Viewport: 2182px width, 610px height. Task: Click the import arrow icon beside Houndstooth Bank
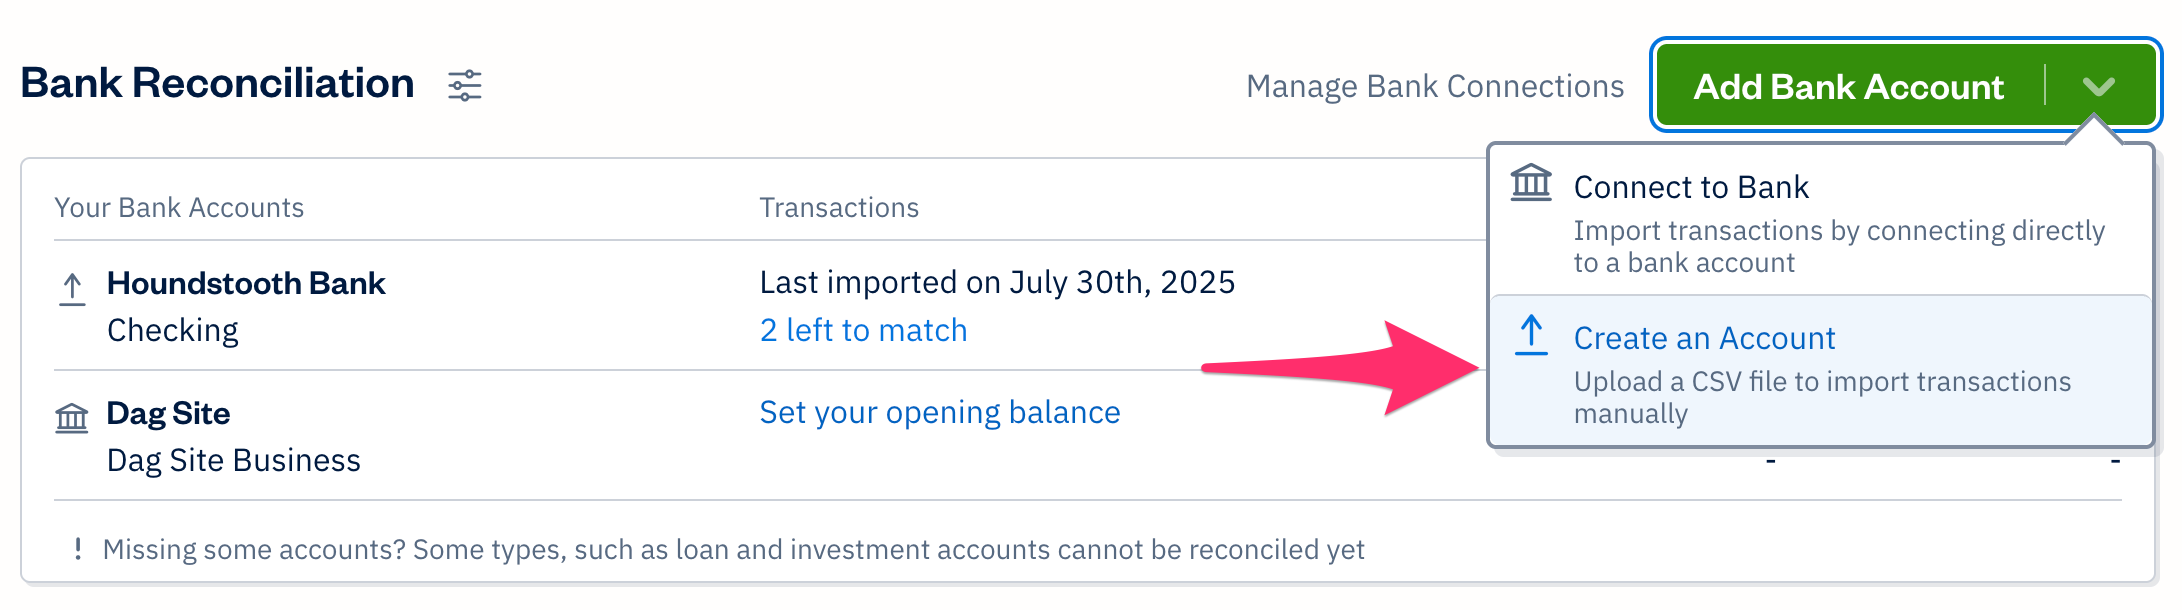tap(71, 288)
